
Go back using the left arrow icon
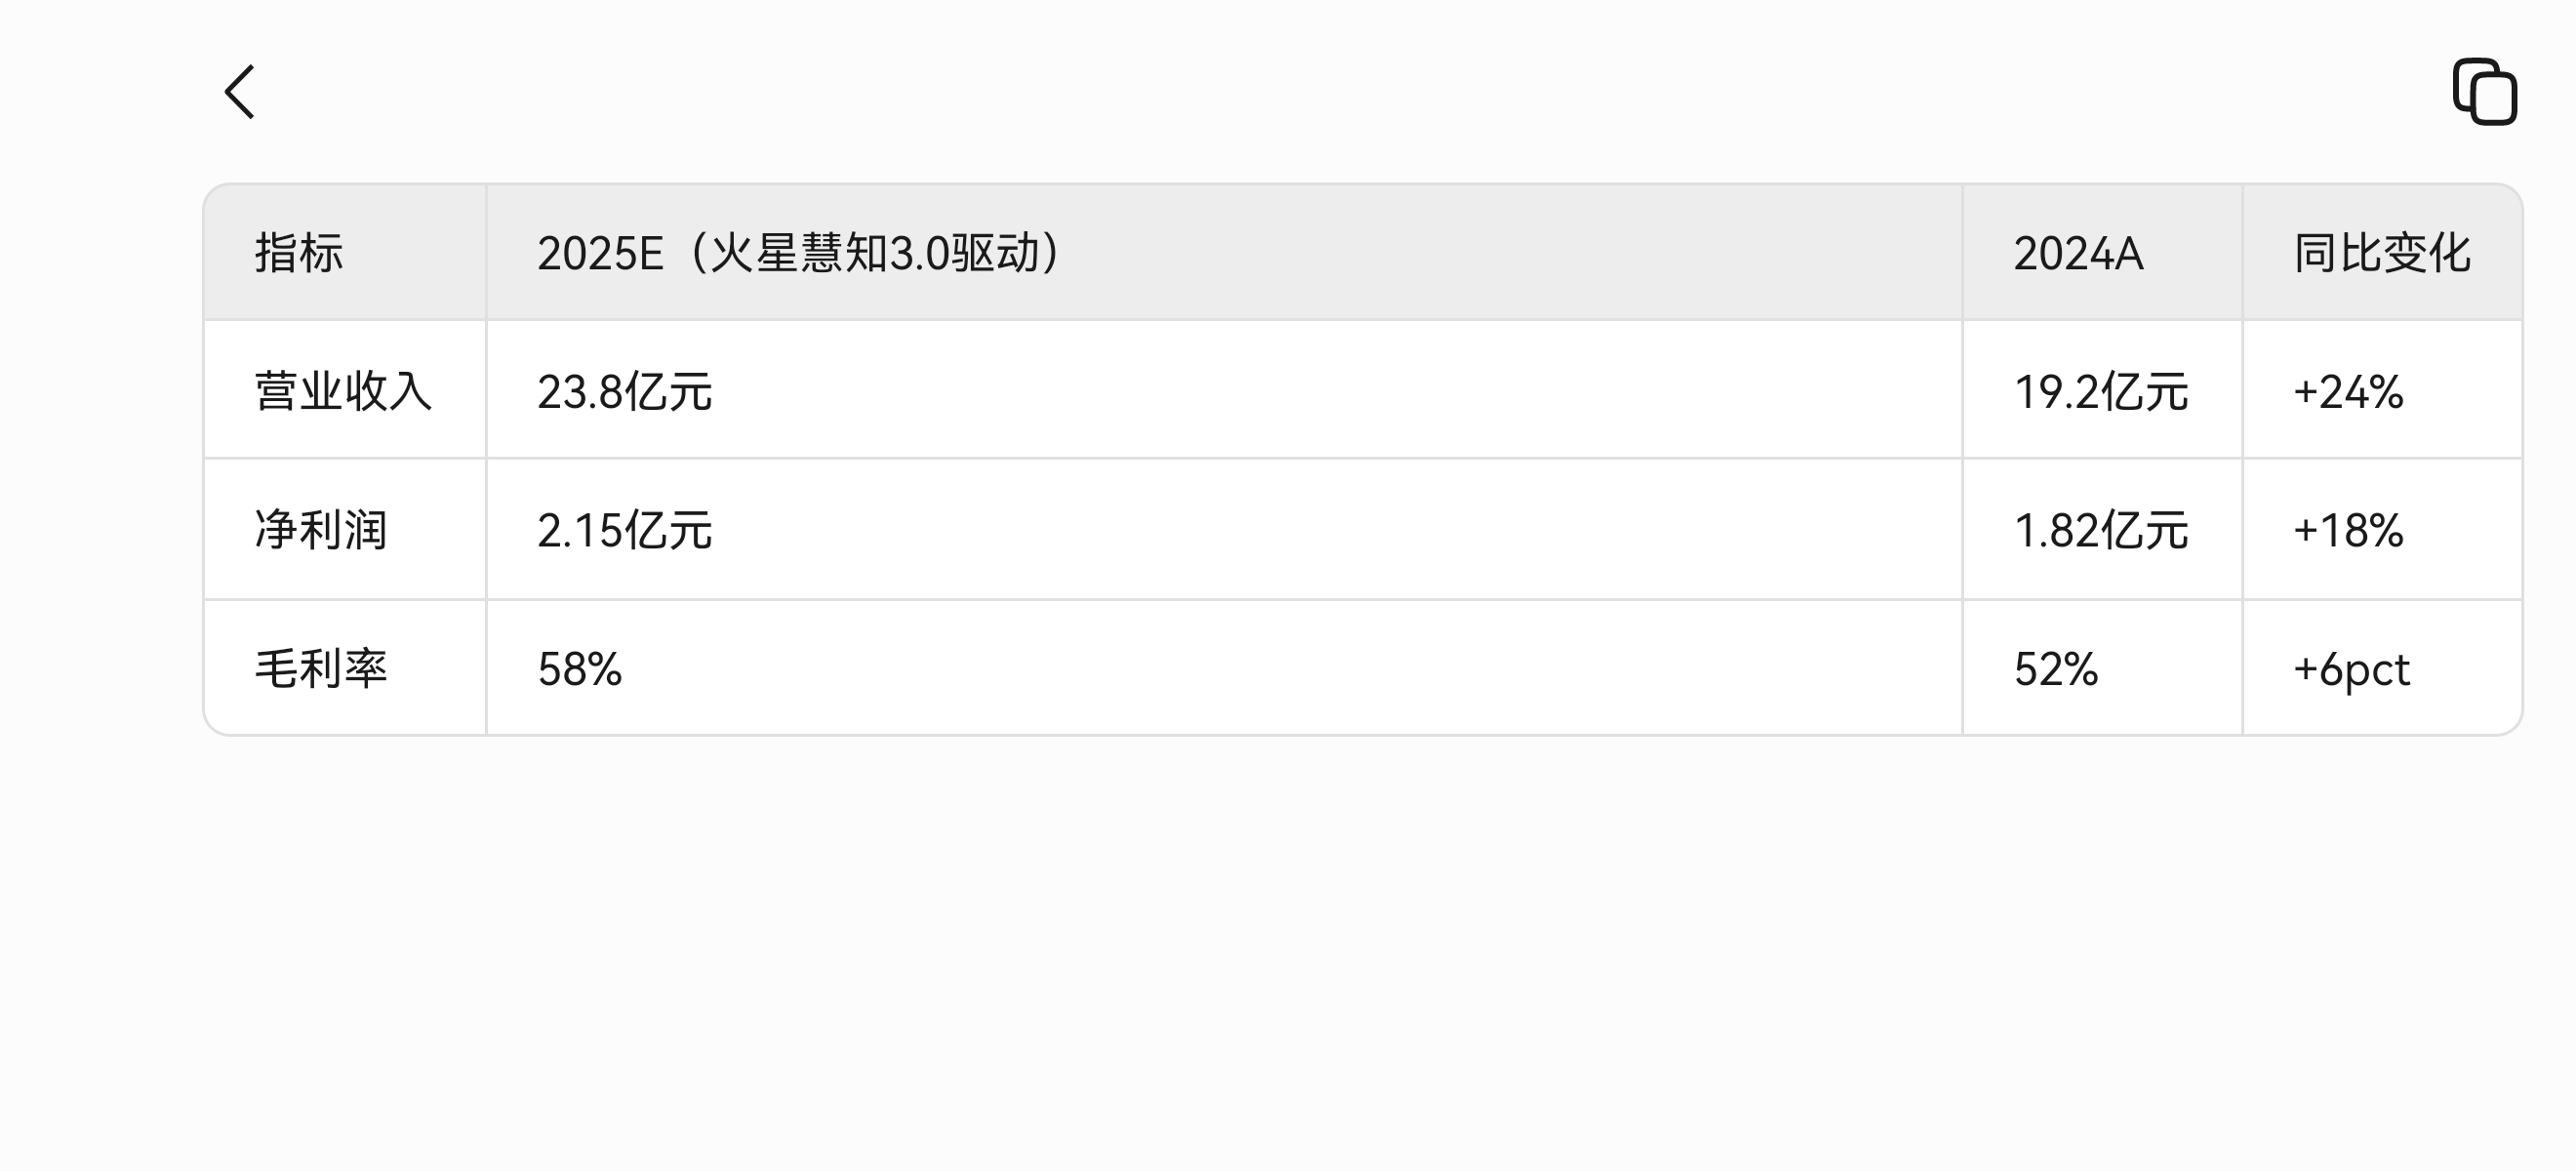[x=240, y=92]
